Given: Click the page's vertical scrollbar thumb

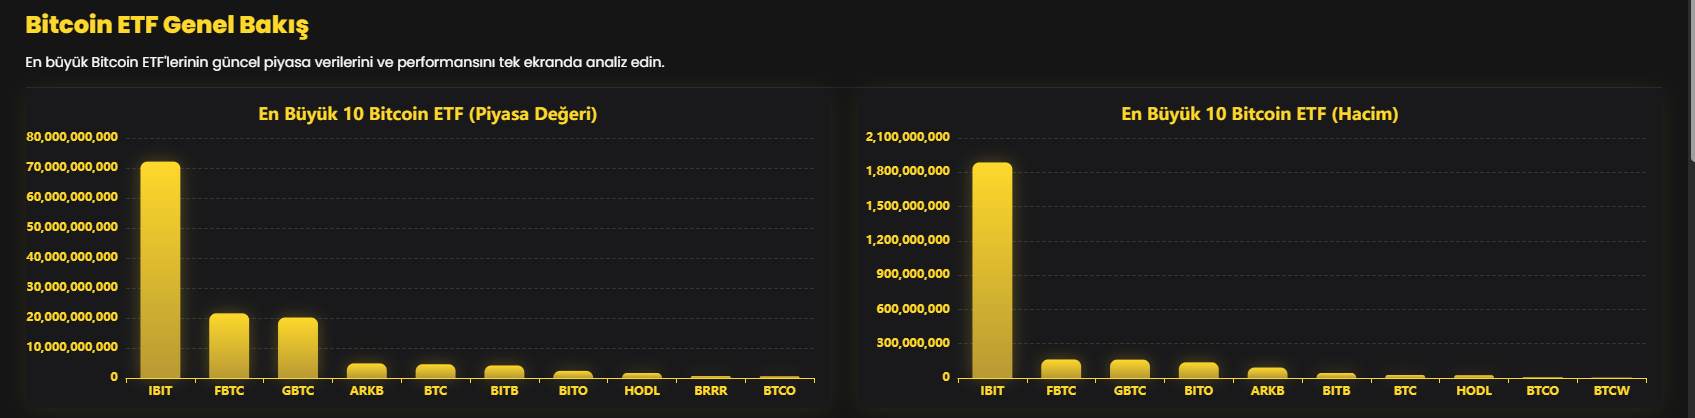Looking at the screenshot, I should (x=1690, y=80).
